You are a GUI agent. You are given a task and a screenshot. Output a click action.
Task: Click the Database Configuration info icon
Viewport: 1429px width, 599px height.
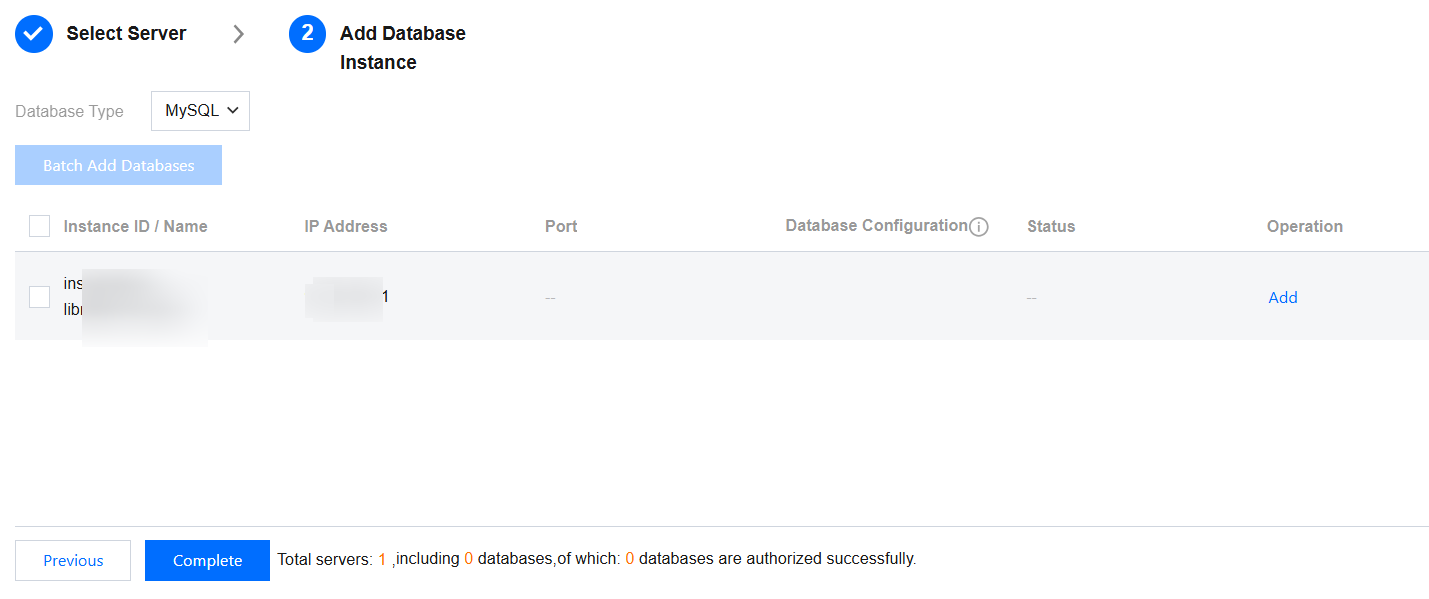pyautogui.click(x=979, y=227)
